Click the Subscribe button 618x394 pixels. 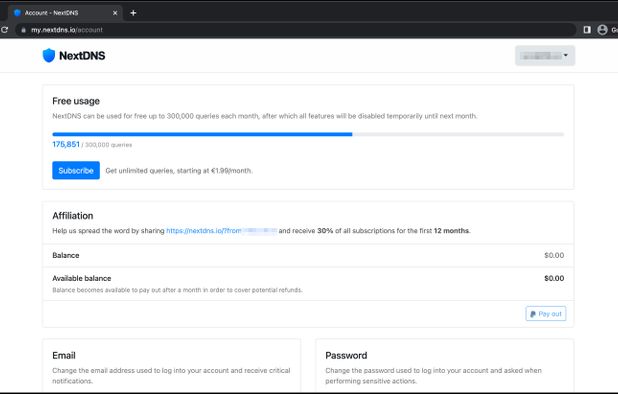pos(76,170)
